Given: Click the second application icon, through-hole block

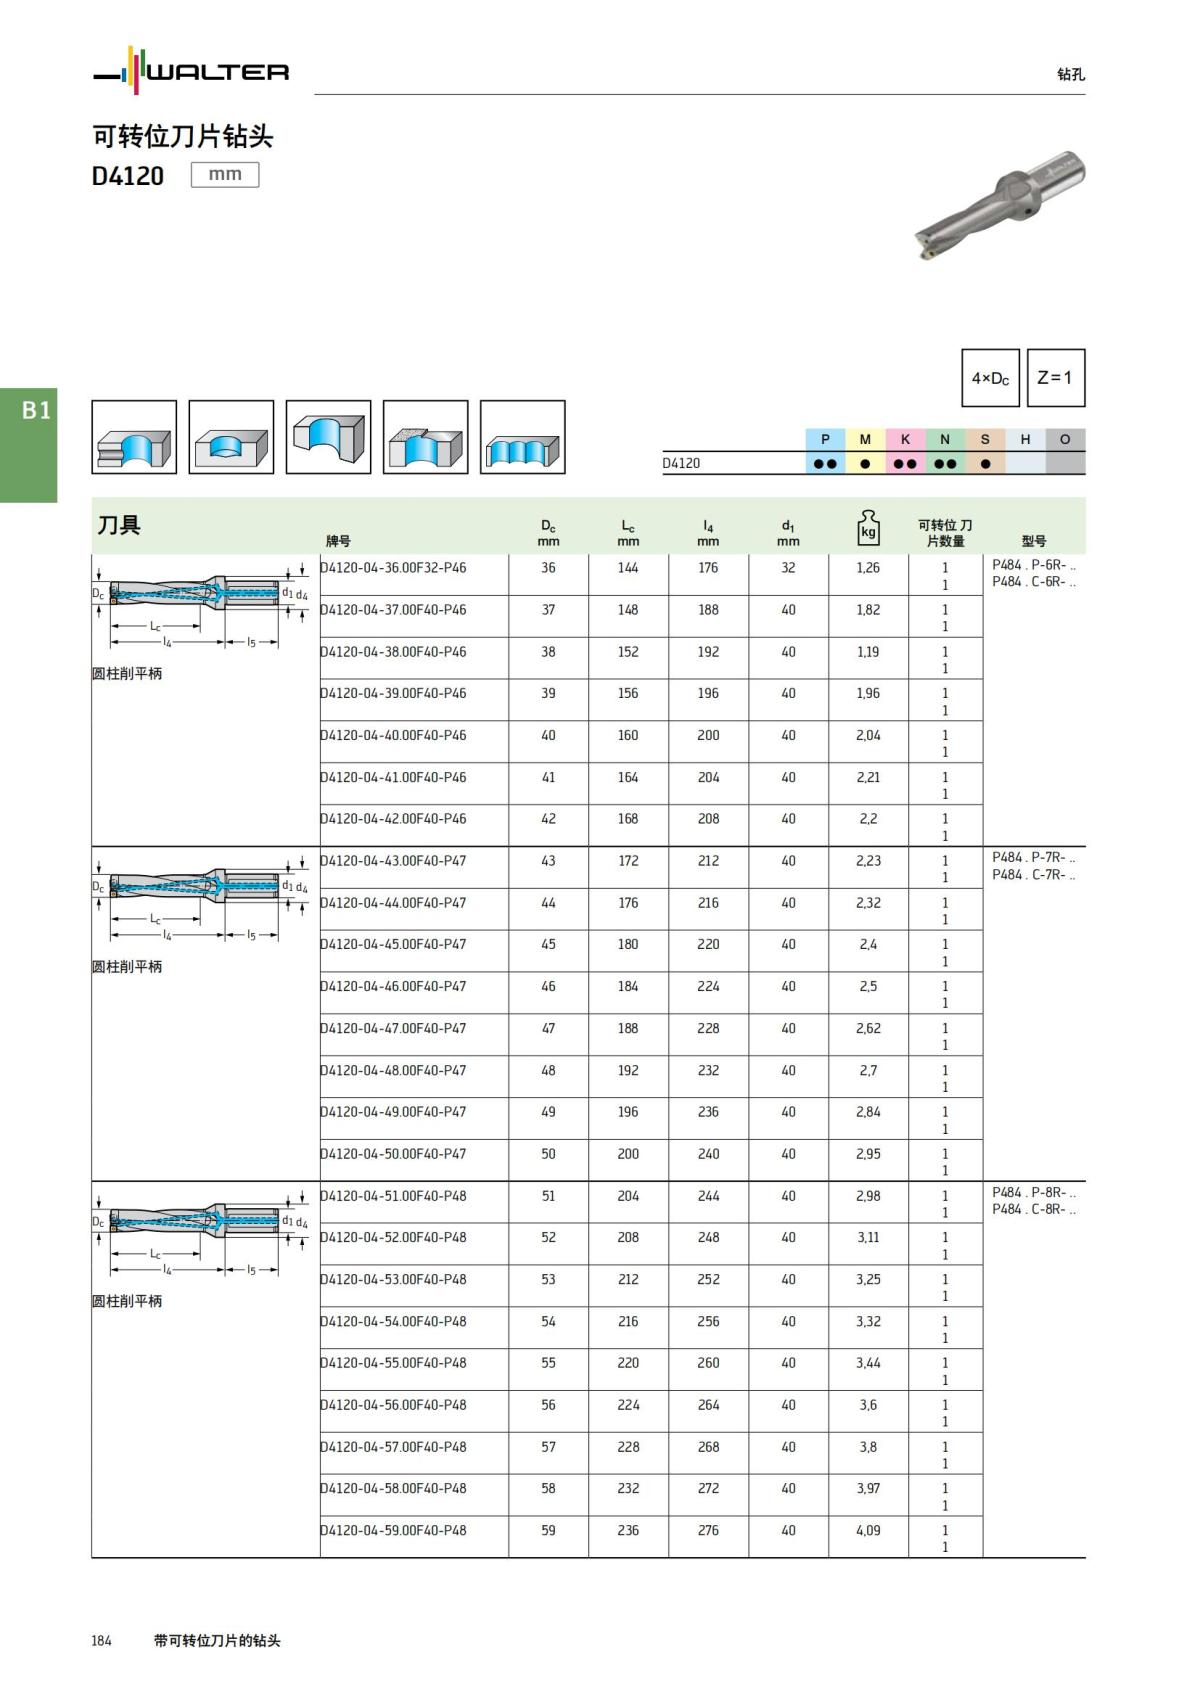Looking at the screenshot, I should pyautogui.click(x=231, y=437).
